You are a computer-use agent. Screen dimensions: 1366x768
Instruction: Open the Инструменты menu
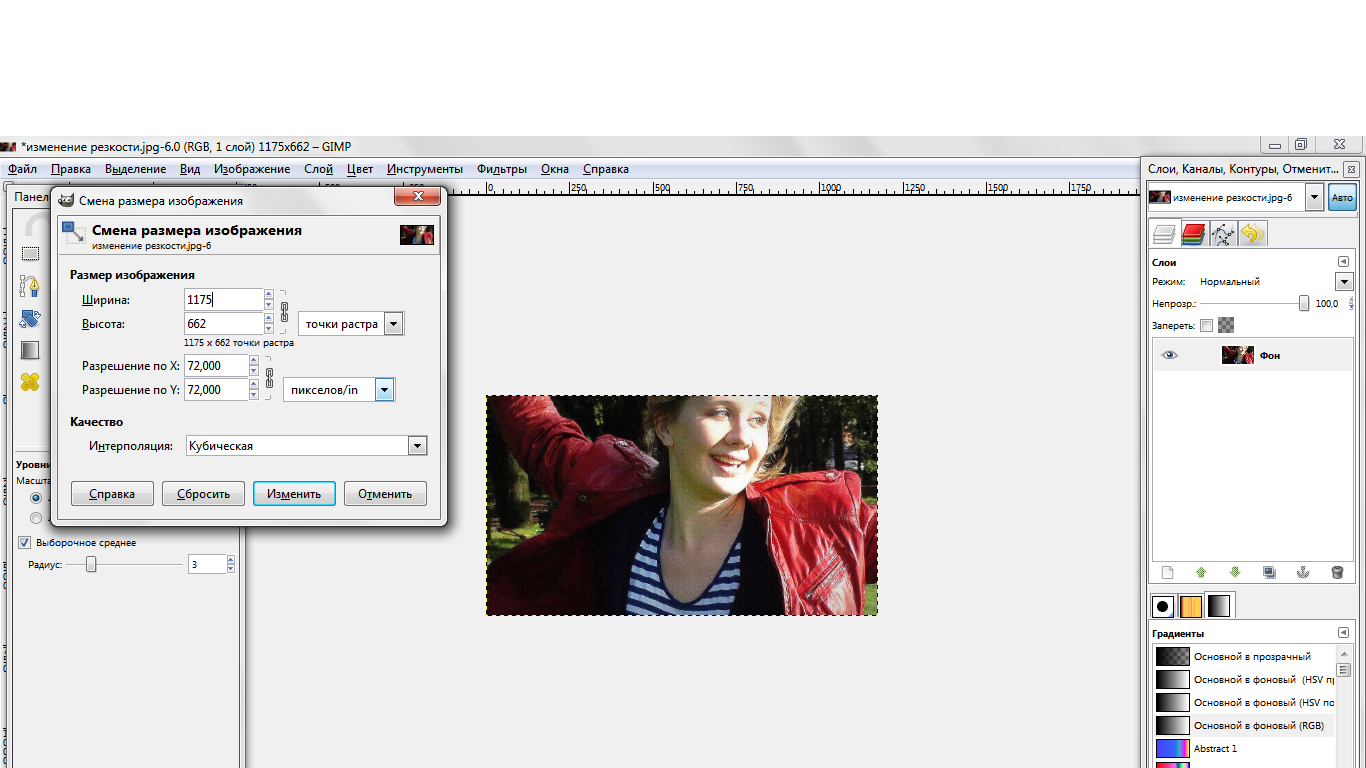(x=425, y=169)
